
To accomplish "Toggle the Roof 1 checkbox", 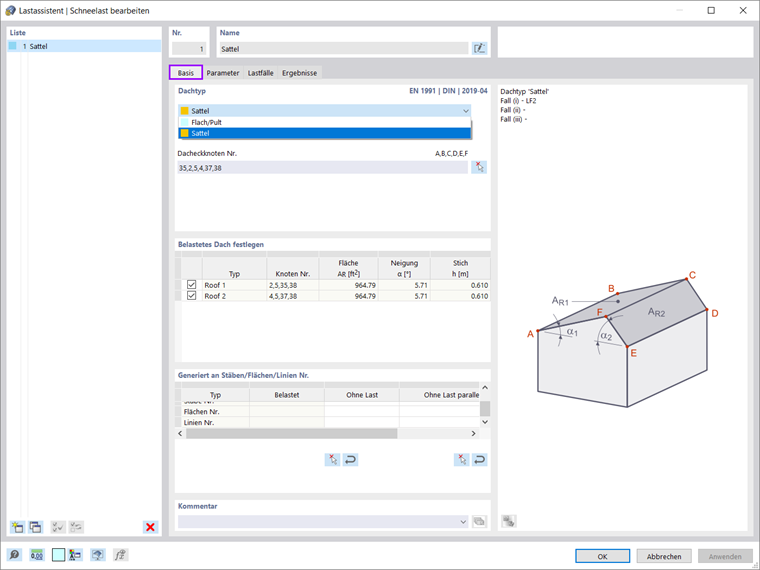I will click(191, 285).
